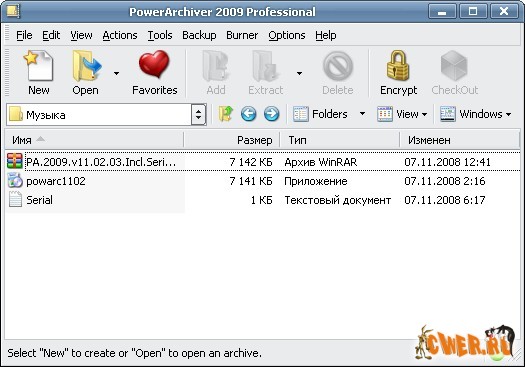Image resolution: width=525 pixels, height=367 pixels.
Task: Open the Burner menu
Action: (242, 35)
